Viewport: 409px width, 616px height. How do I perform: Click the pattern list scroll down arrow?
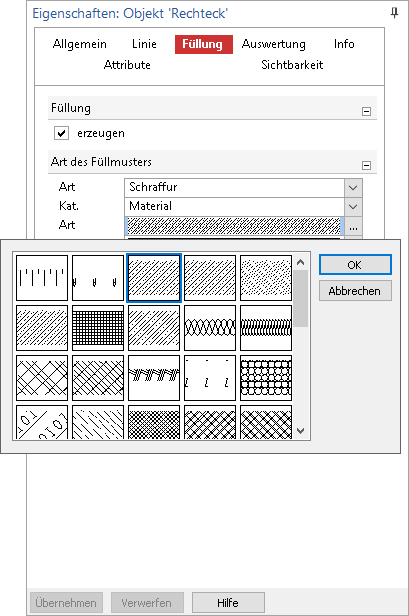[x=301, y=431]
